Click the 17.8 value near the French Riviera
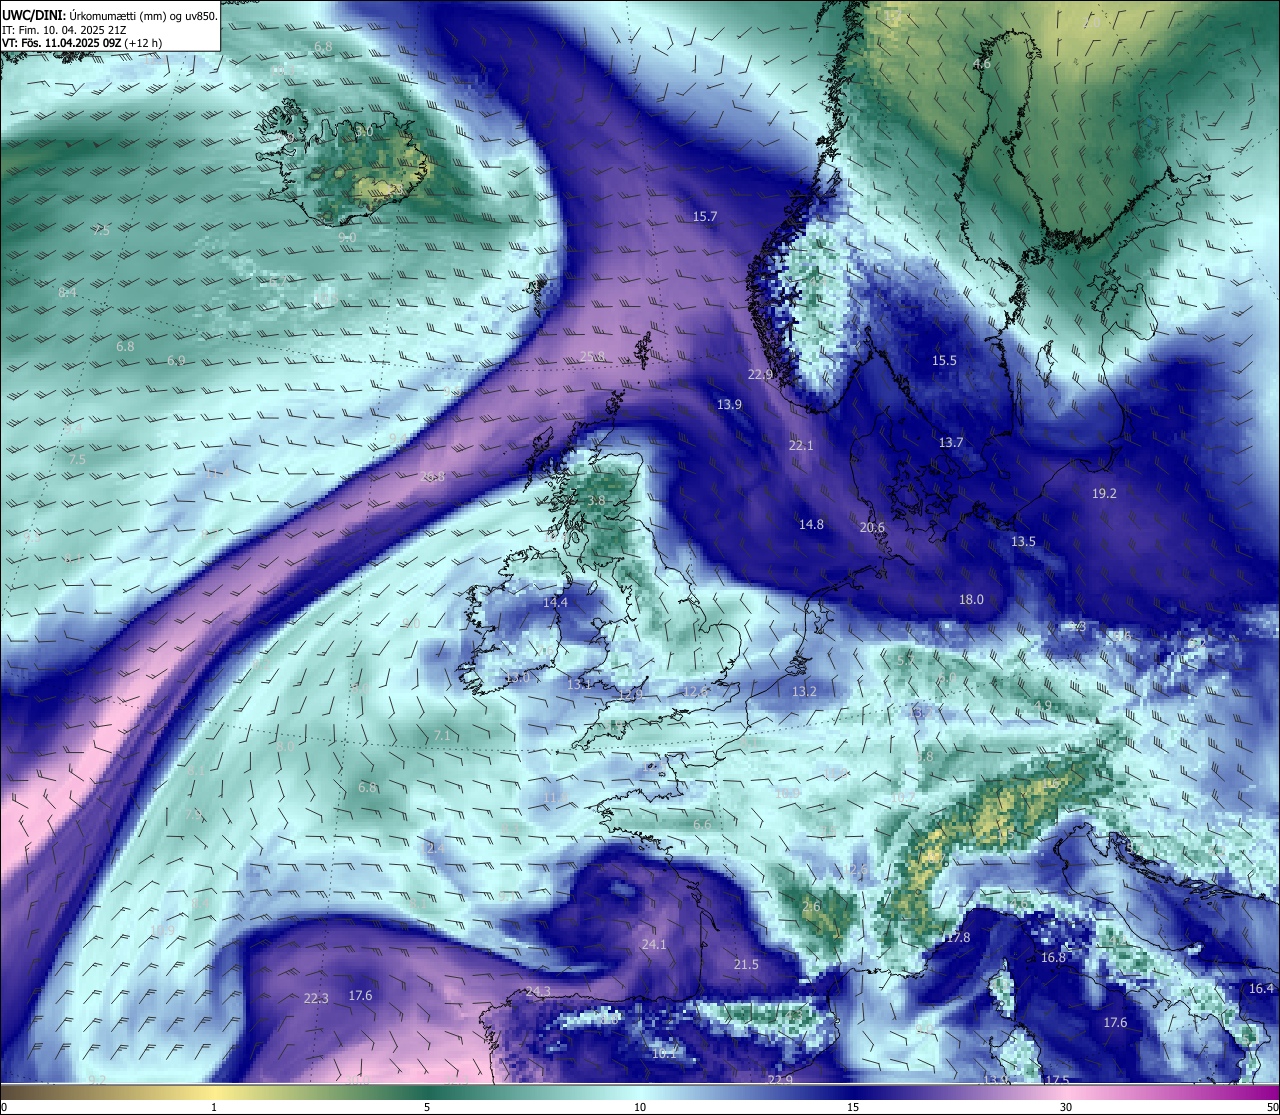This screenshot has width=1280, height=1115. [958, 937]
